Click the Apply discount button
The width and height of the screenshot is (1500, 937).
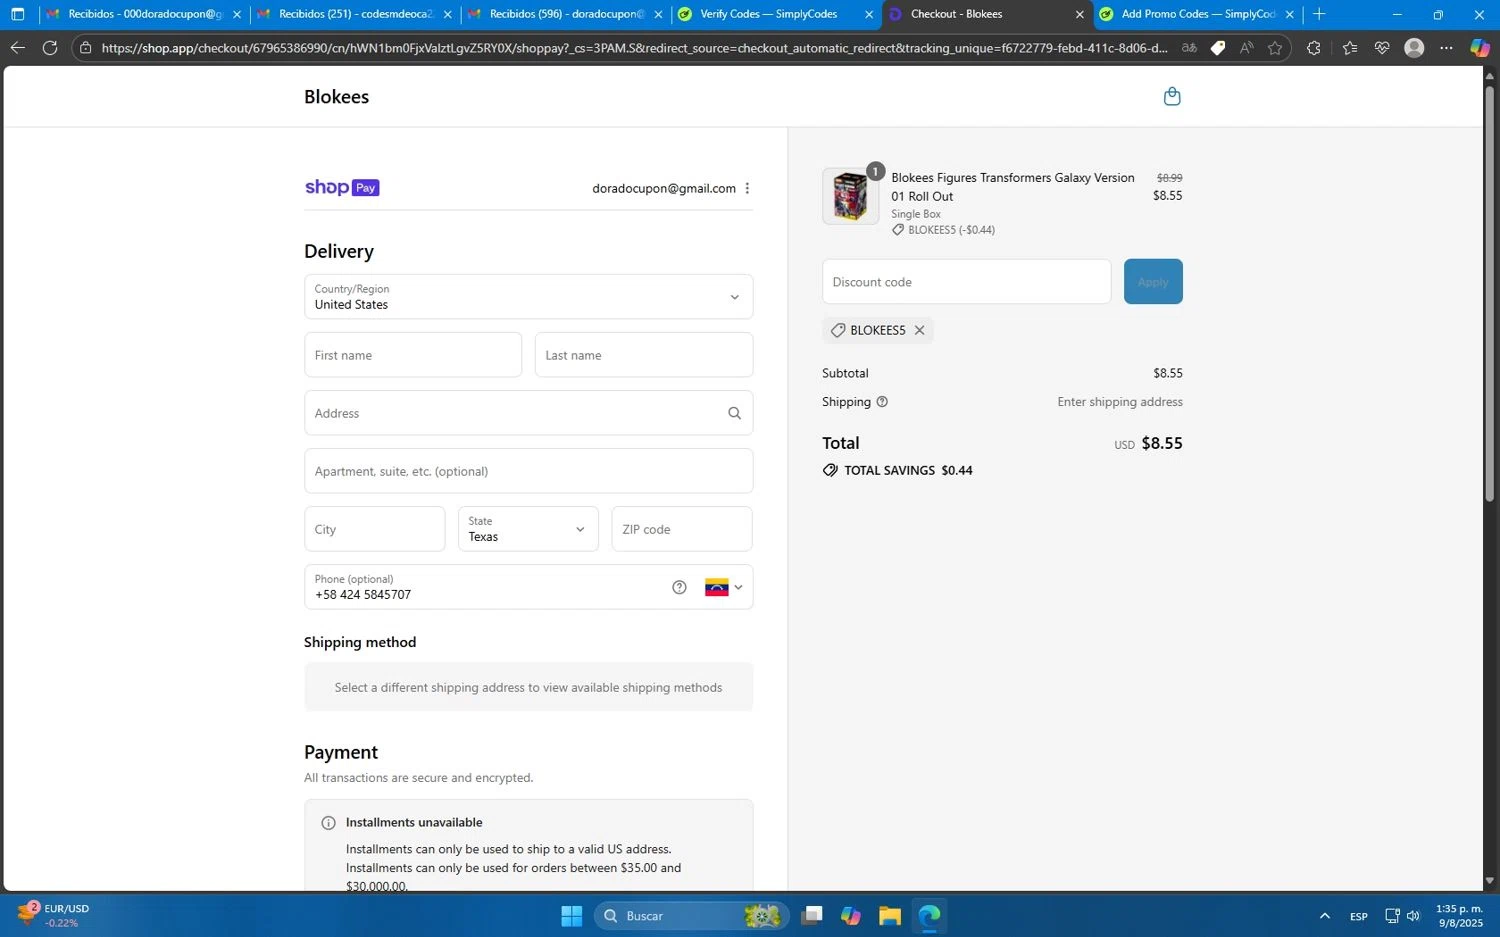(x=1153, y=282)
